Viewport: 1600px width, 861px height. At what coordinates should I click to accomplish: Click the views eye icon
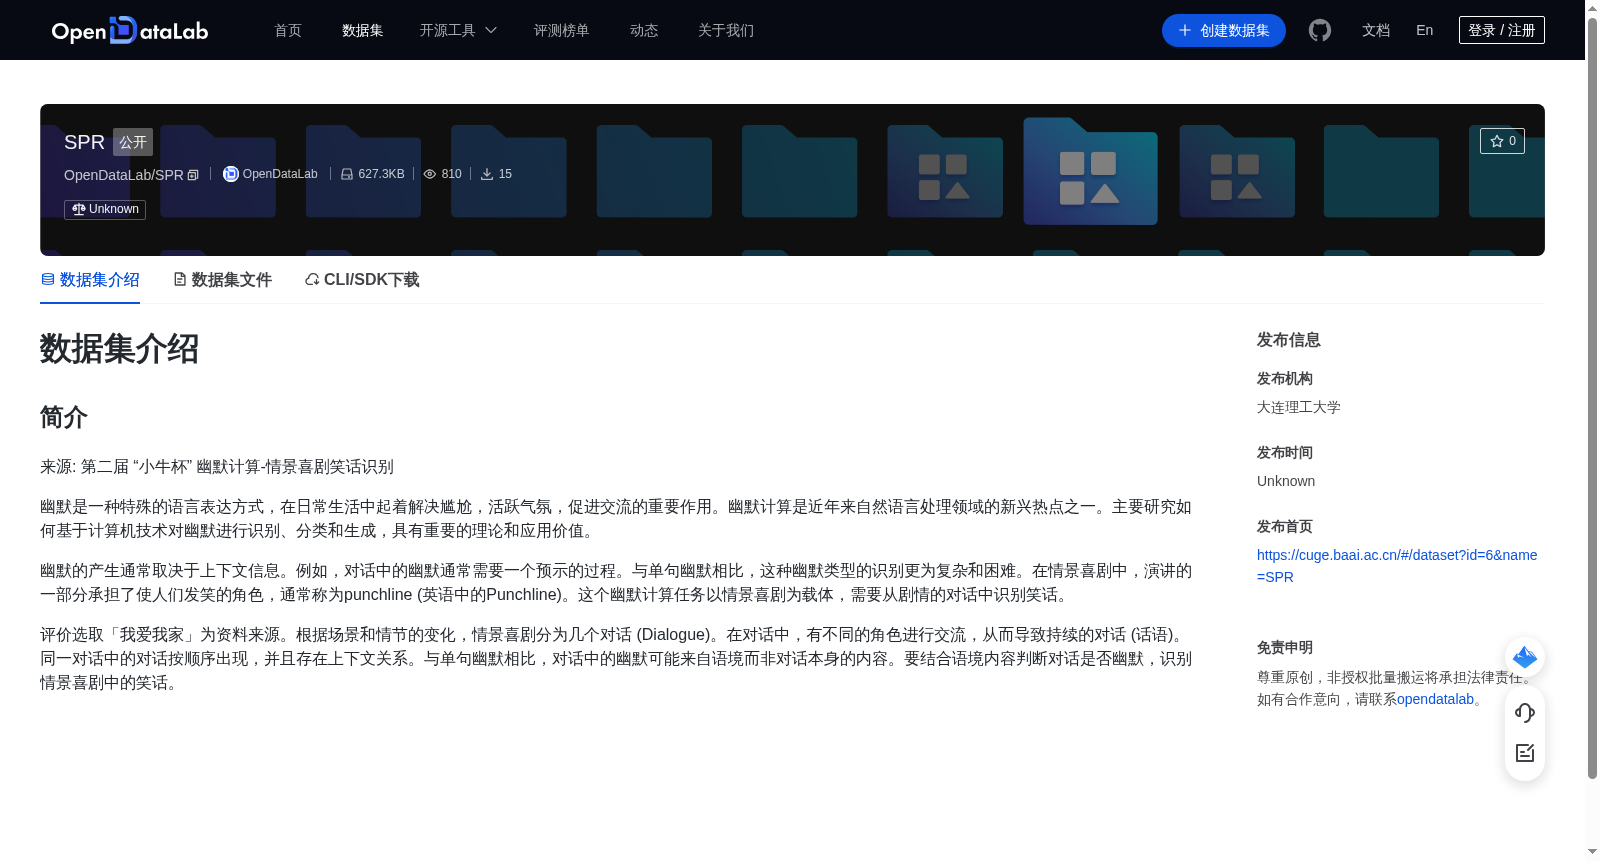(430, 174)
